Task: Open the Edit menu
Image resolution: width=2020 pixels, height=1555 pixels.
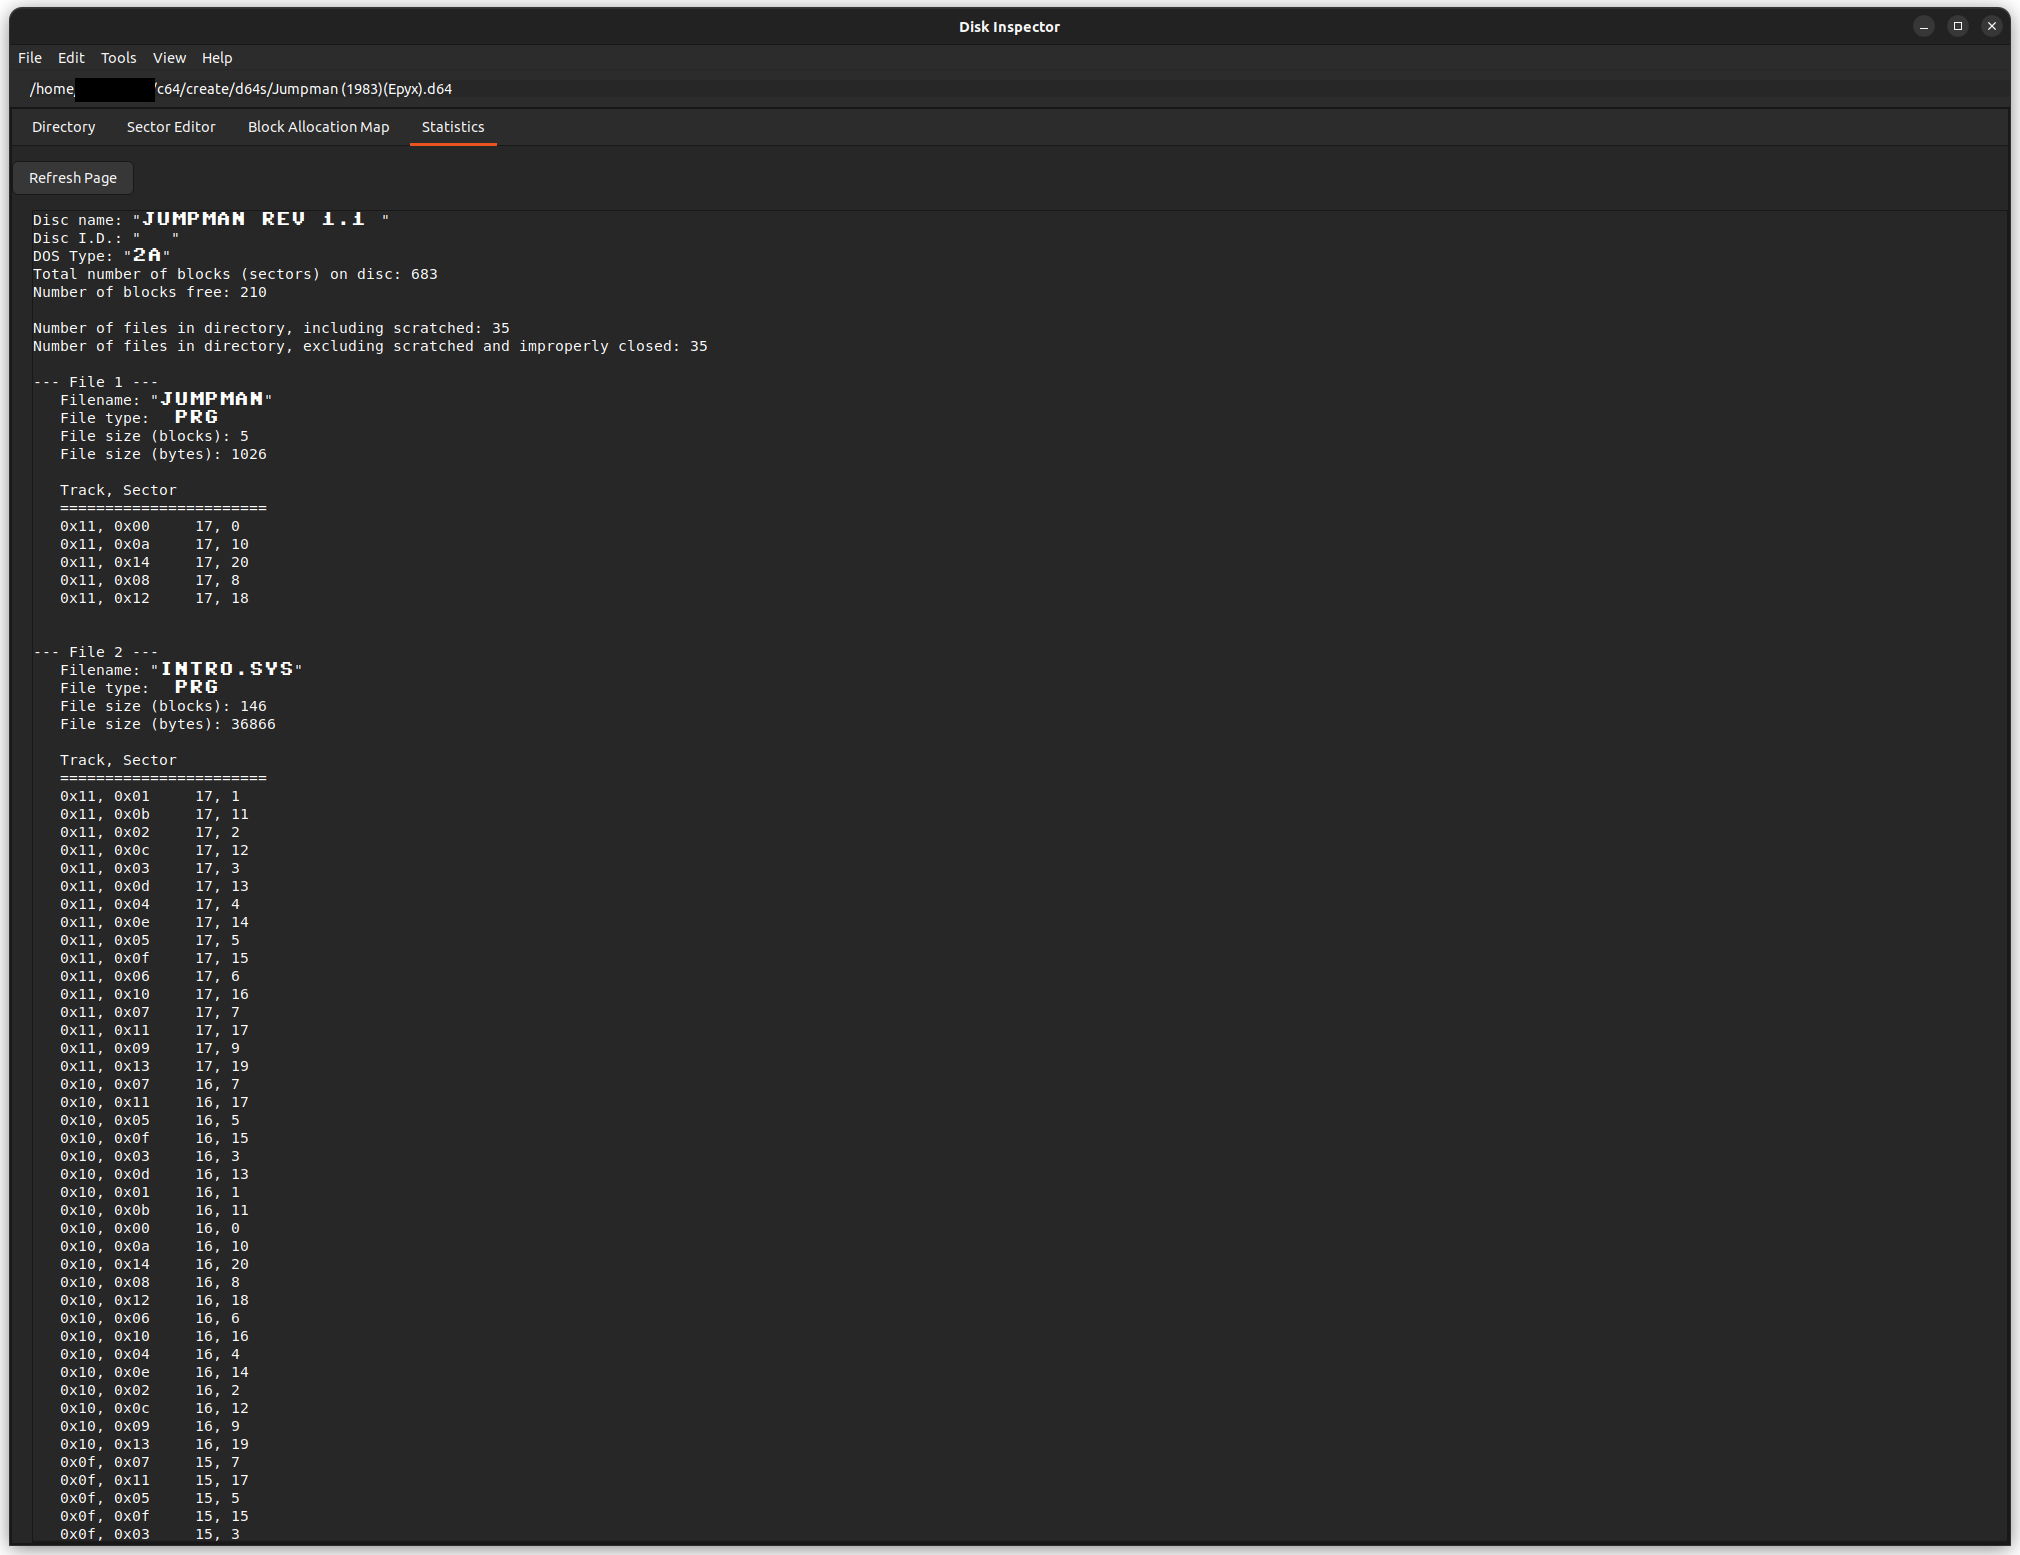Action: tap(71, 58)
